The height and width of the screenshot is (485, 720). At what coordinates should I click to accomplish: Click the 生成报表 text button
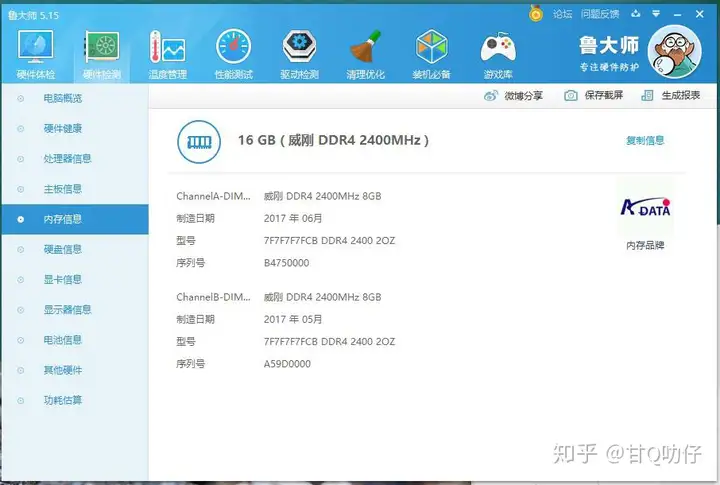(x=681, y=96)
